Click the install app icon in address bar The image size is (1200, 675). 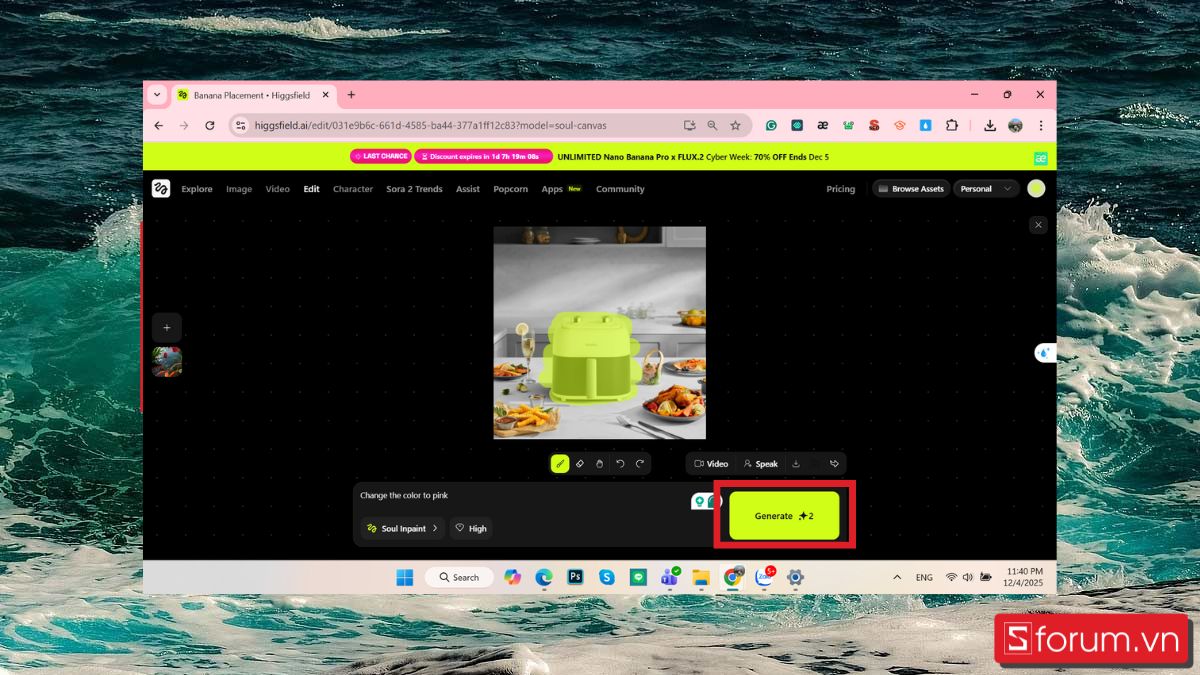pyautogui.click(x=690, y=125)
